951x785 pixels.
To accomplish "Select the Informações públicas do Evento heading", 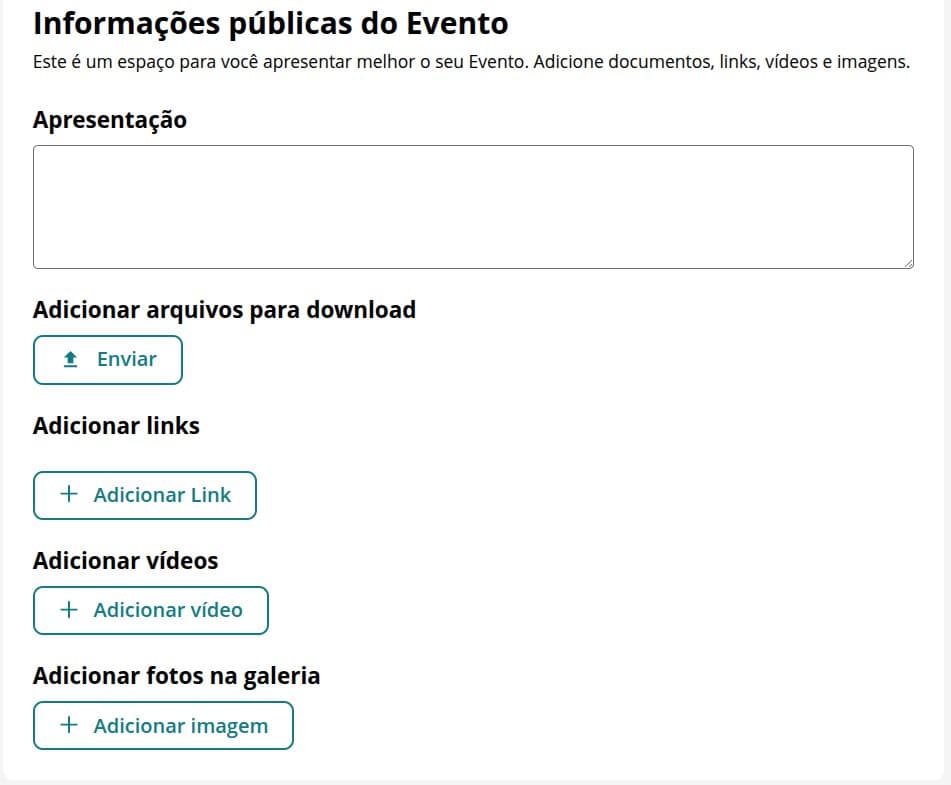I will tap(271, 24).
